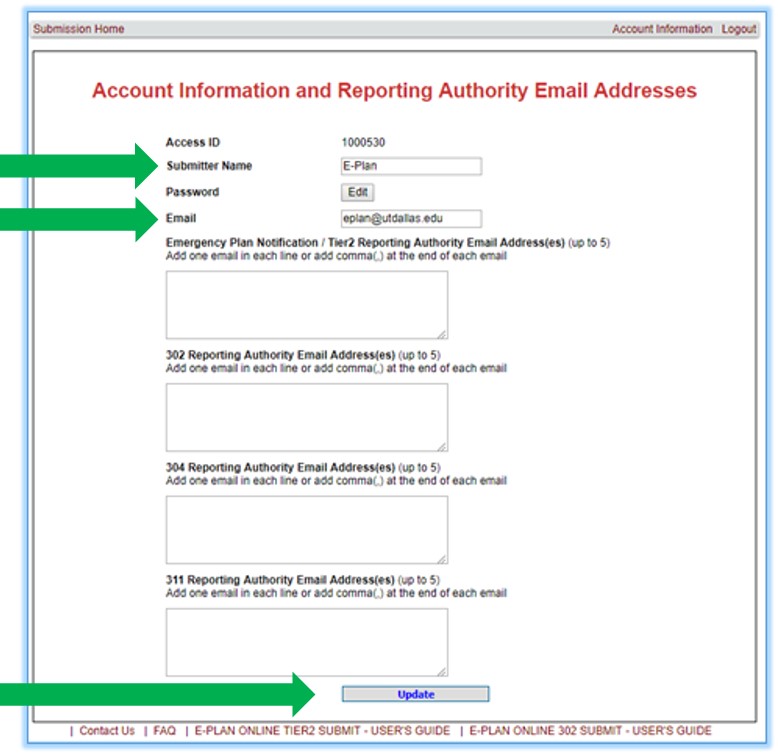The height and width of the screenshot is (755, 778).
Task: Click the Email label
Action: coord(181,219)
